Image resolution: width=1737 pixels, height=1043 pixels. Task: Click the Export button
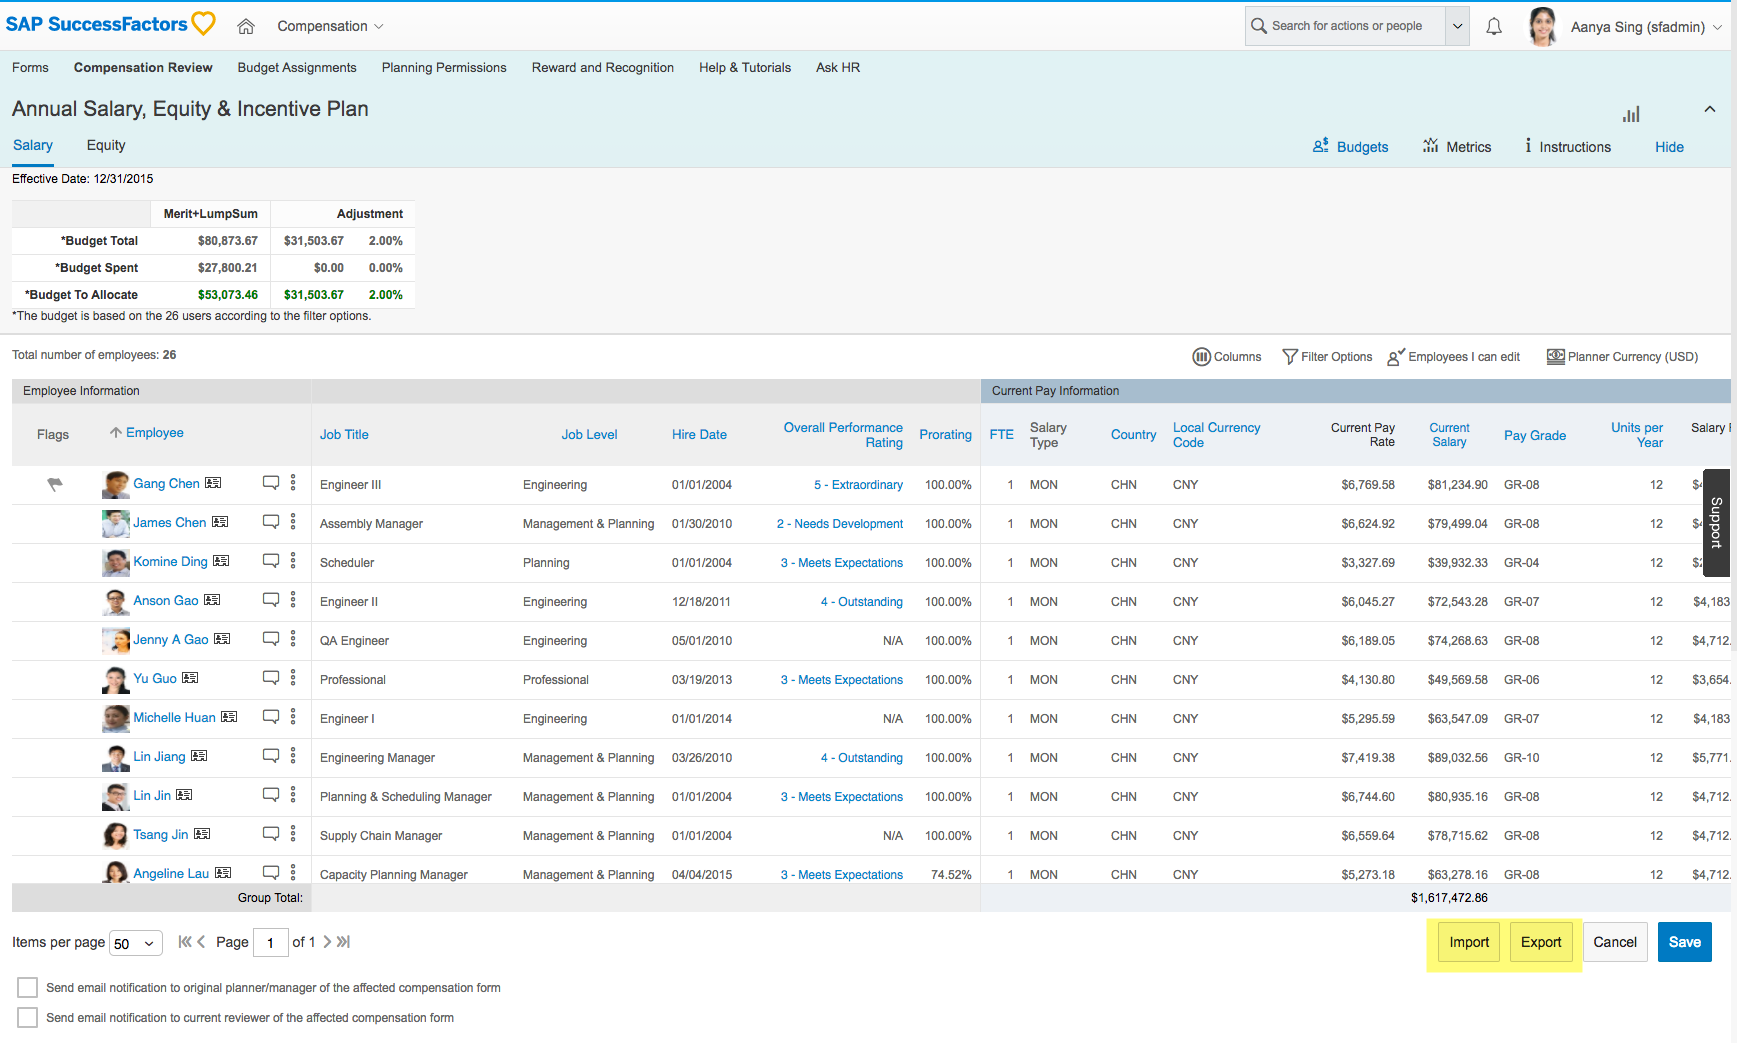coord(1541,942)
